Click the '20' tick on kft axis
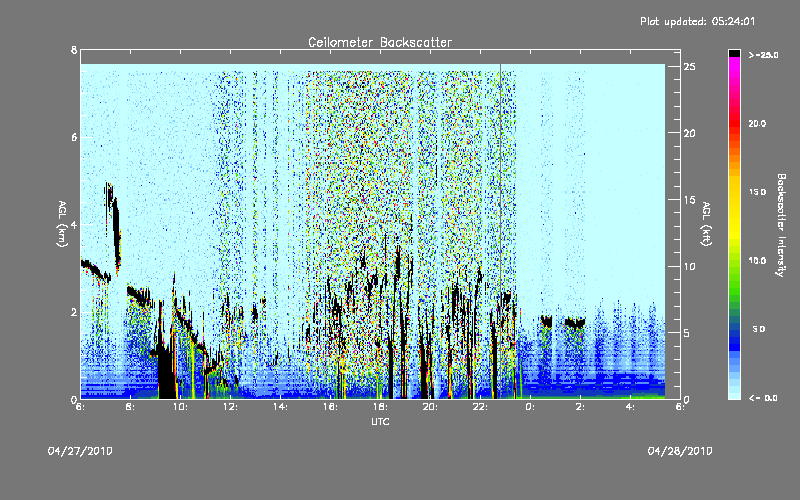The height and width of the screenshot is (500, 800). click(690, 133)
